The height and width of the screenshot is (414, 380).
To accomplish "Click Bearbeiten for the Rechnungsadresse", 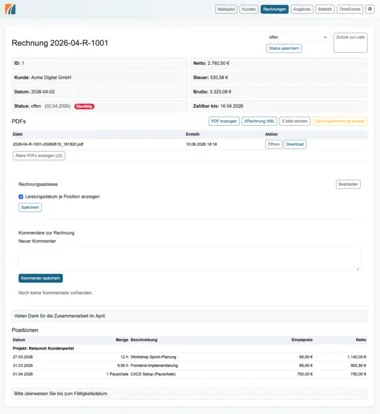I will point(348,184).
